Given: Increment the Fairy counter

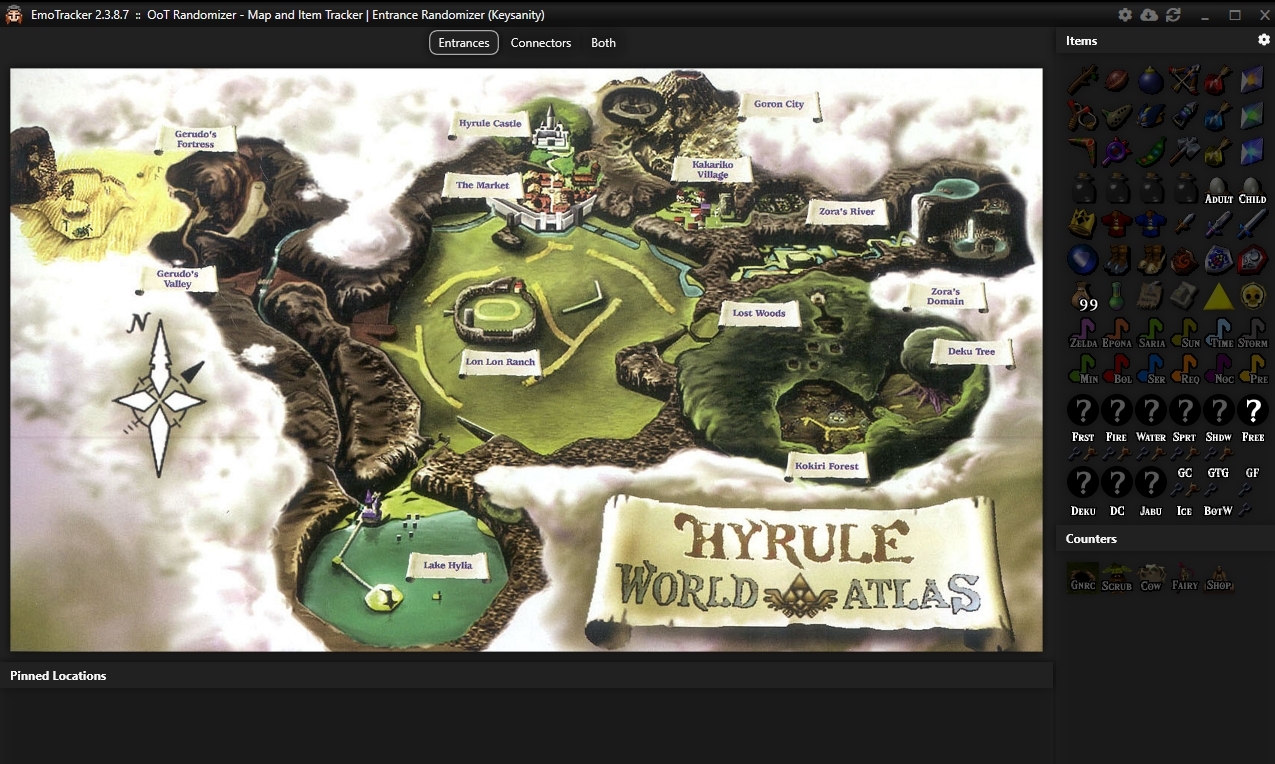Looking at the screenshot, I should [x=1185, y=578].
